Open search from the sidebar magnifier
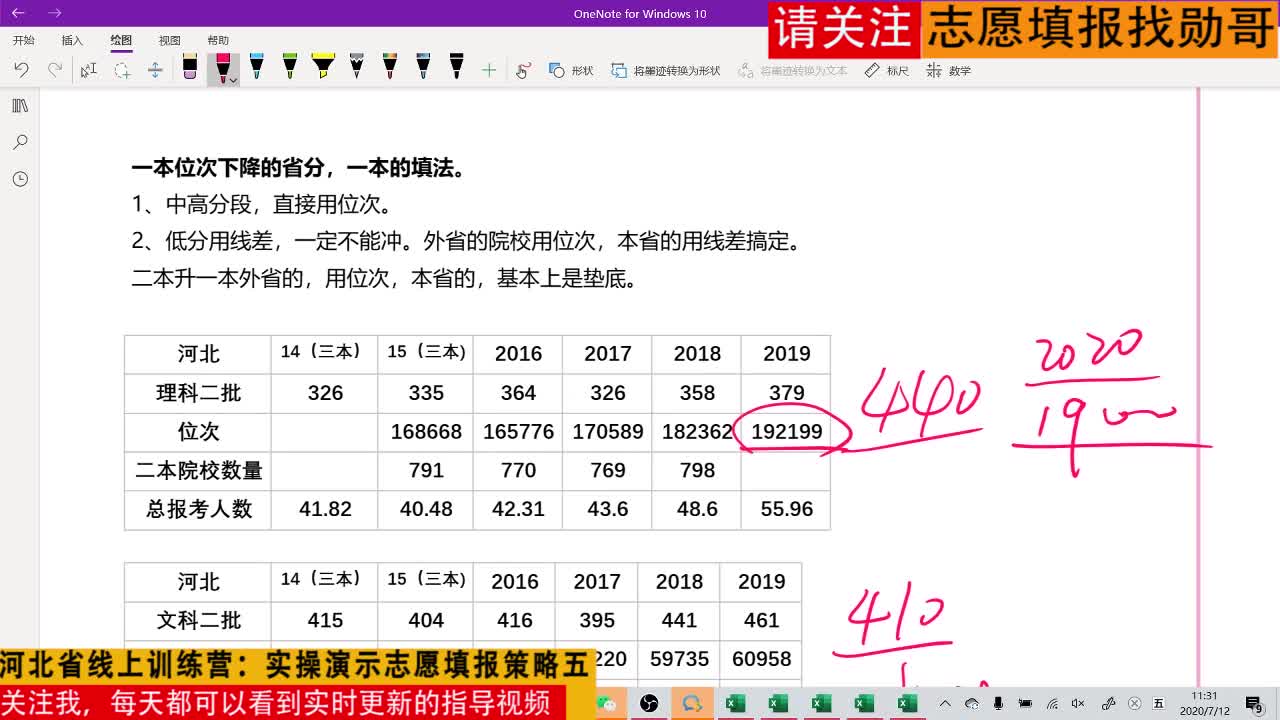Image resolution: width=1280 pixels, height=720 pixels. click(x=20, y=142)
